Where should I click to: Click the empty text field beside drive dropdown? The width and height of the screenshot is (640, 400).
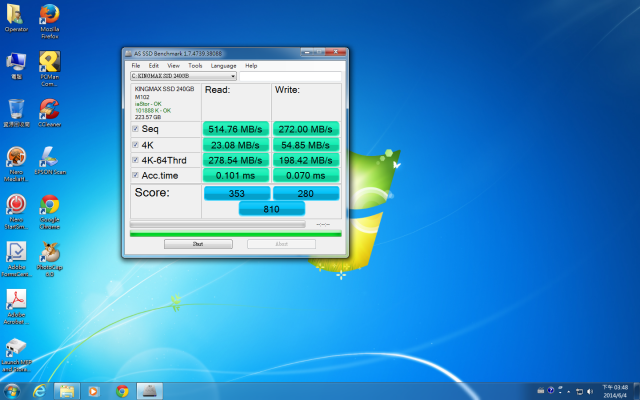(x=290, y=76)
